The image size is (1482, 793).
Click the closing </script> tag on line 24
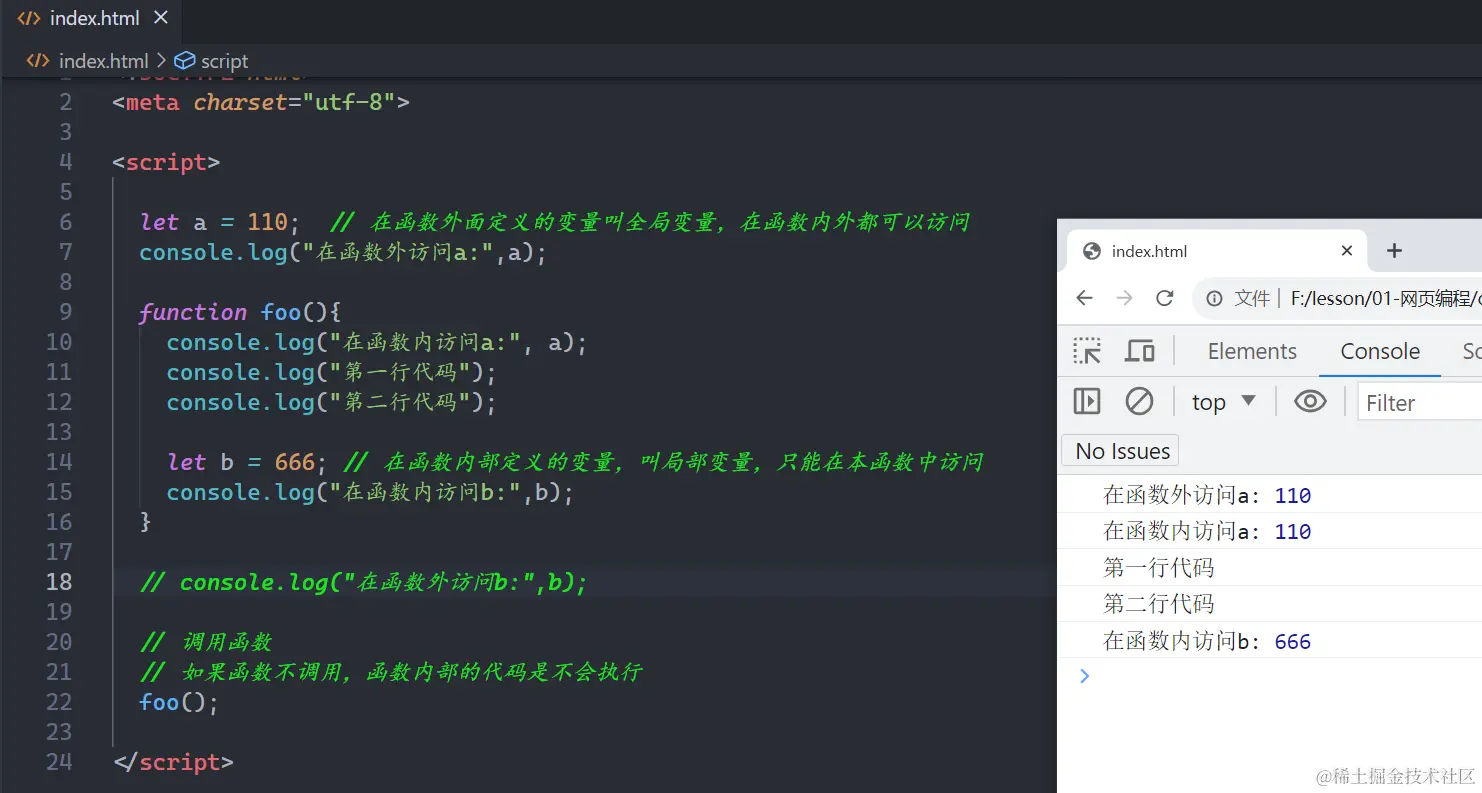tap(173, 762)
